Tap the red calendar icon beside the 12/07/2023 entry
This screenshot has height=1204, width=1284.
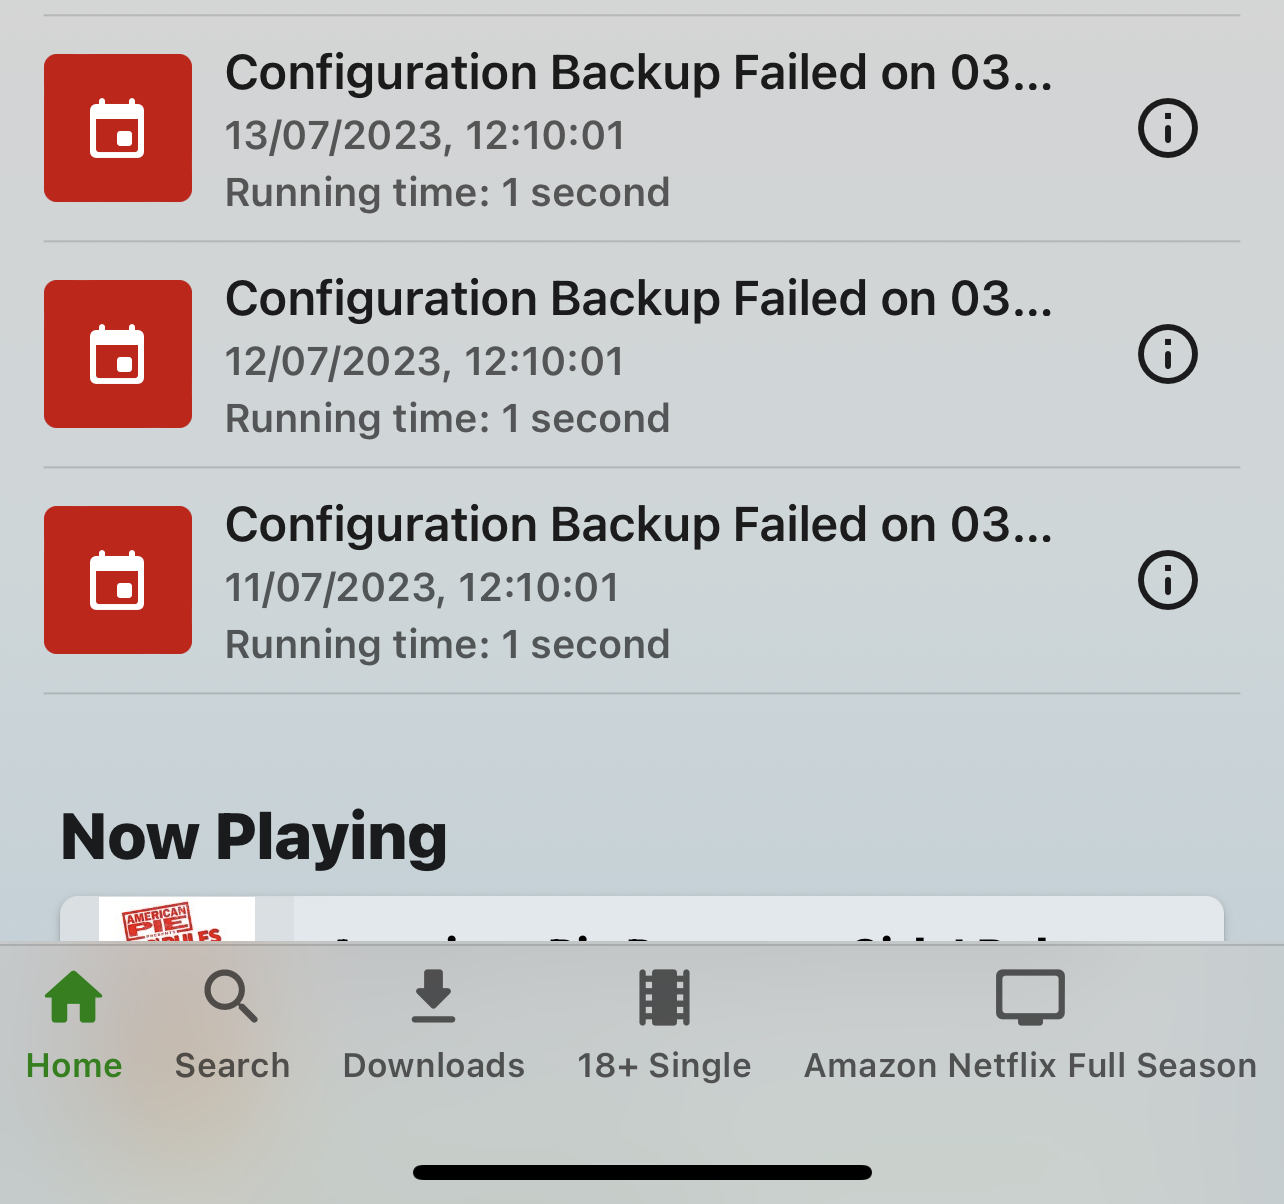[x=117, y=354]
